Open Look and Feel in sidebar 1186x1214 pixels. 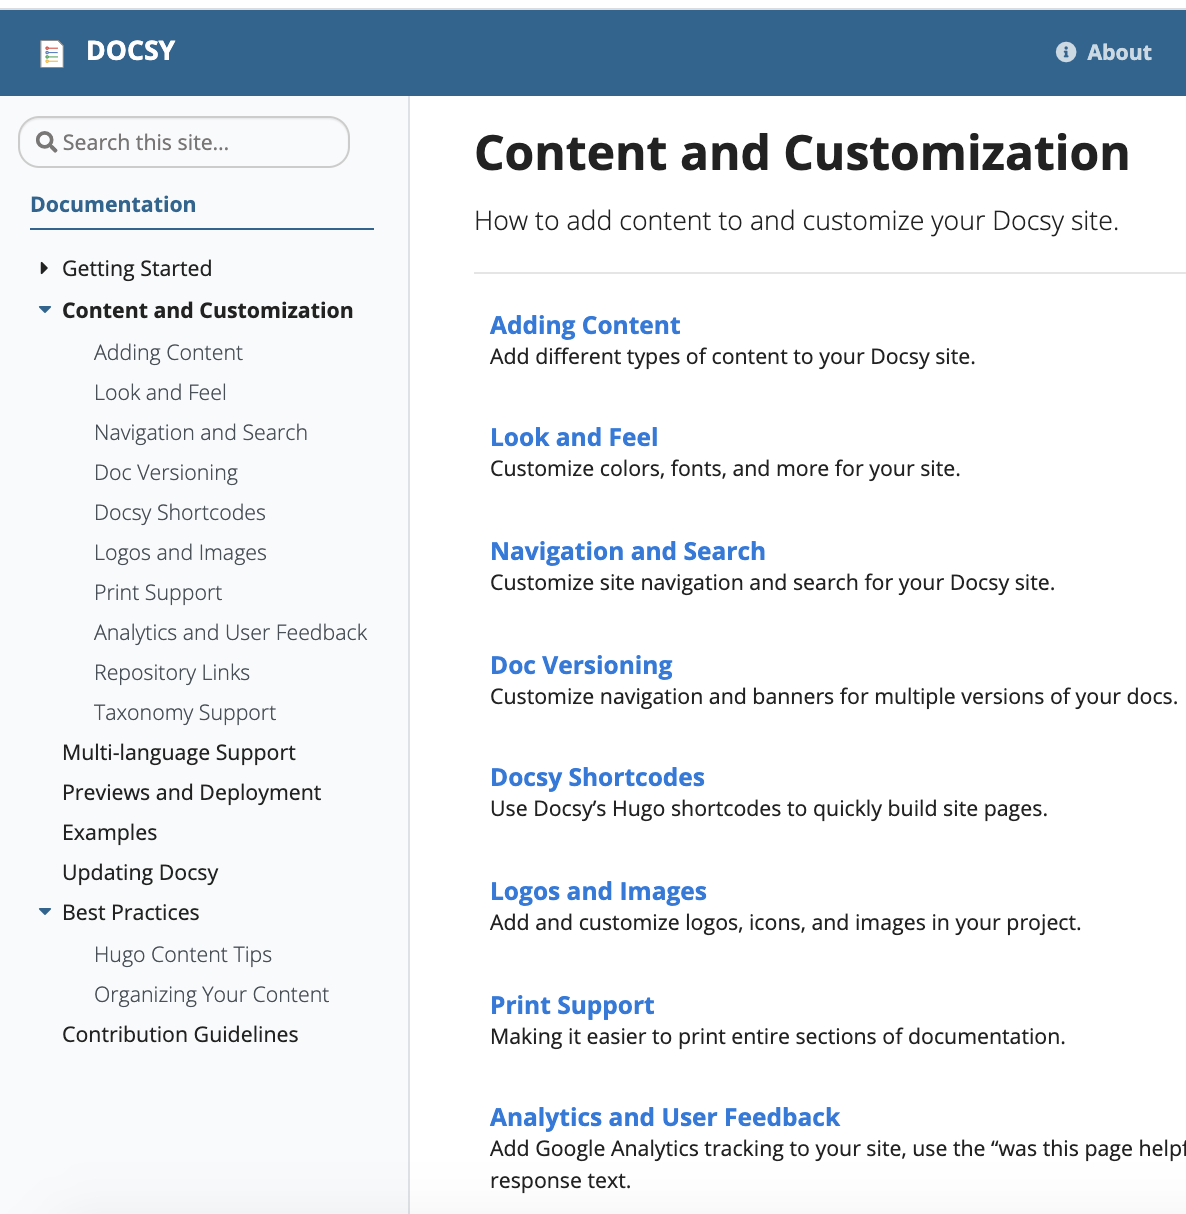pos(160,392)
